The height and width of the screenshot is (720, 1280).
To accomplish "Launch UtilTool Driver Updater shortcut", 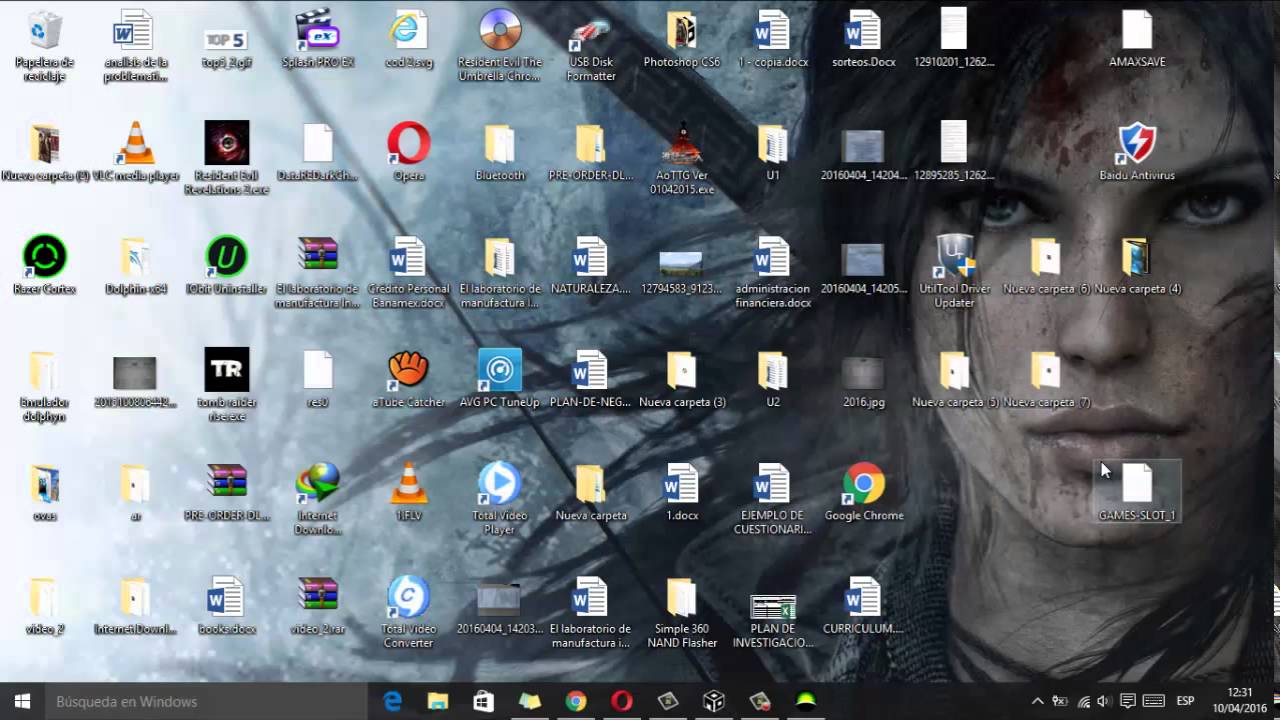I will (955, 272).
